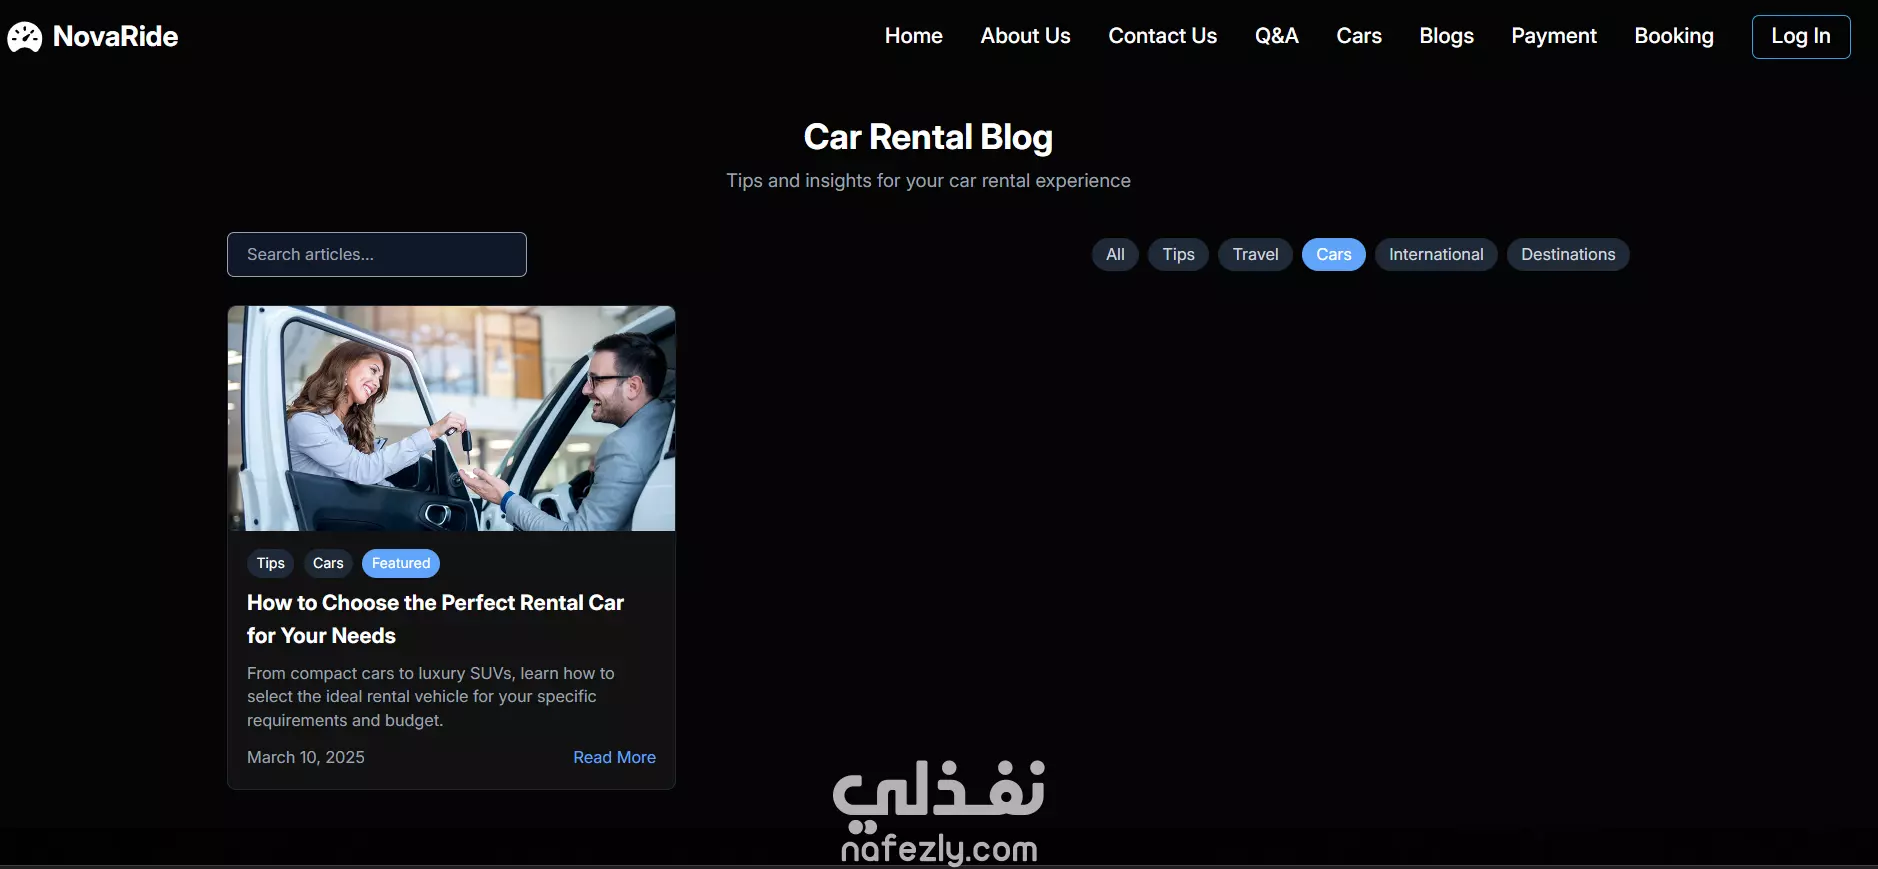Navigate to Cars in top menu
1878x869 pixels.
coord(1358,36)
